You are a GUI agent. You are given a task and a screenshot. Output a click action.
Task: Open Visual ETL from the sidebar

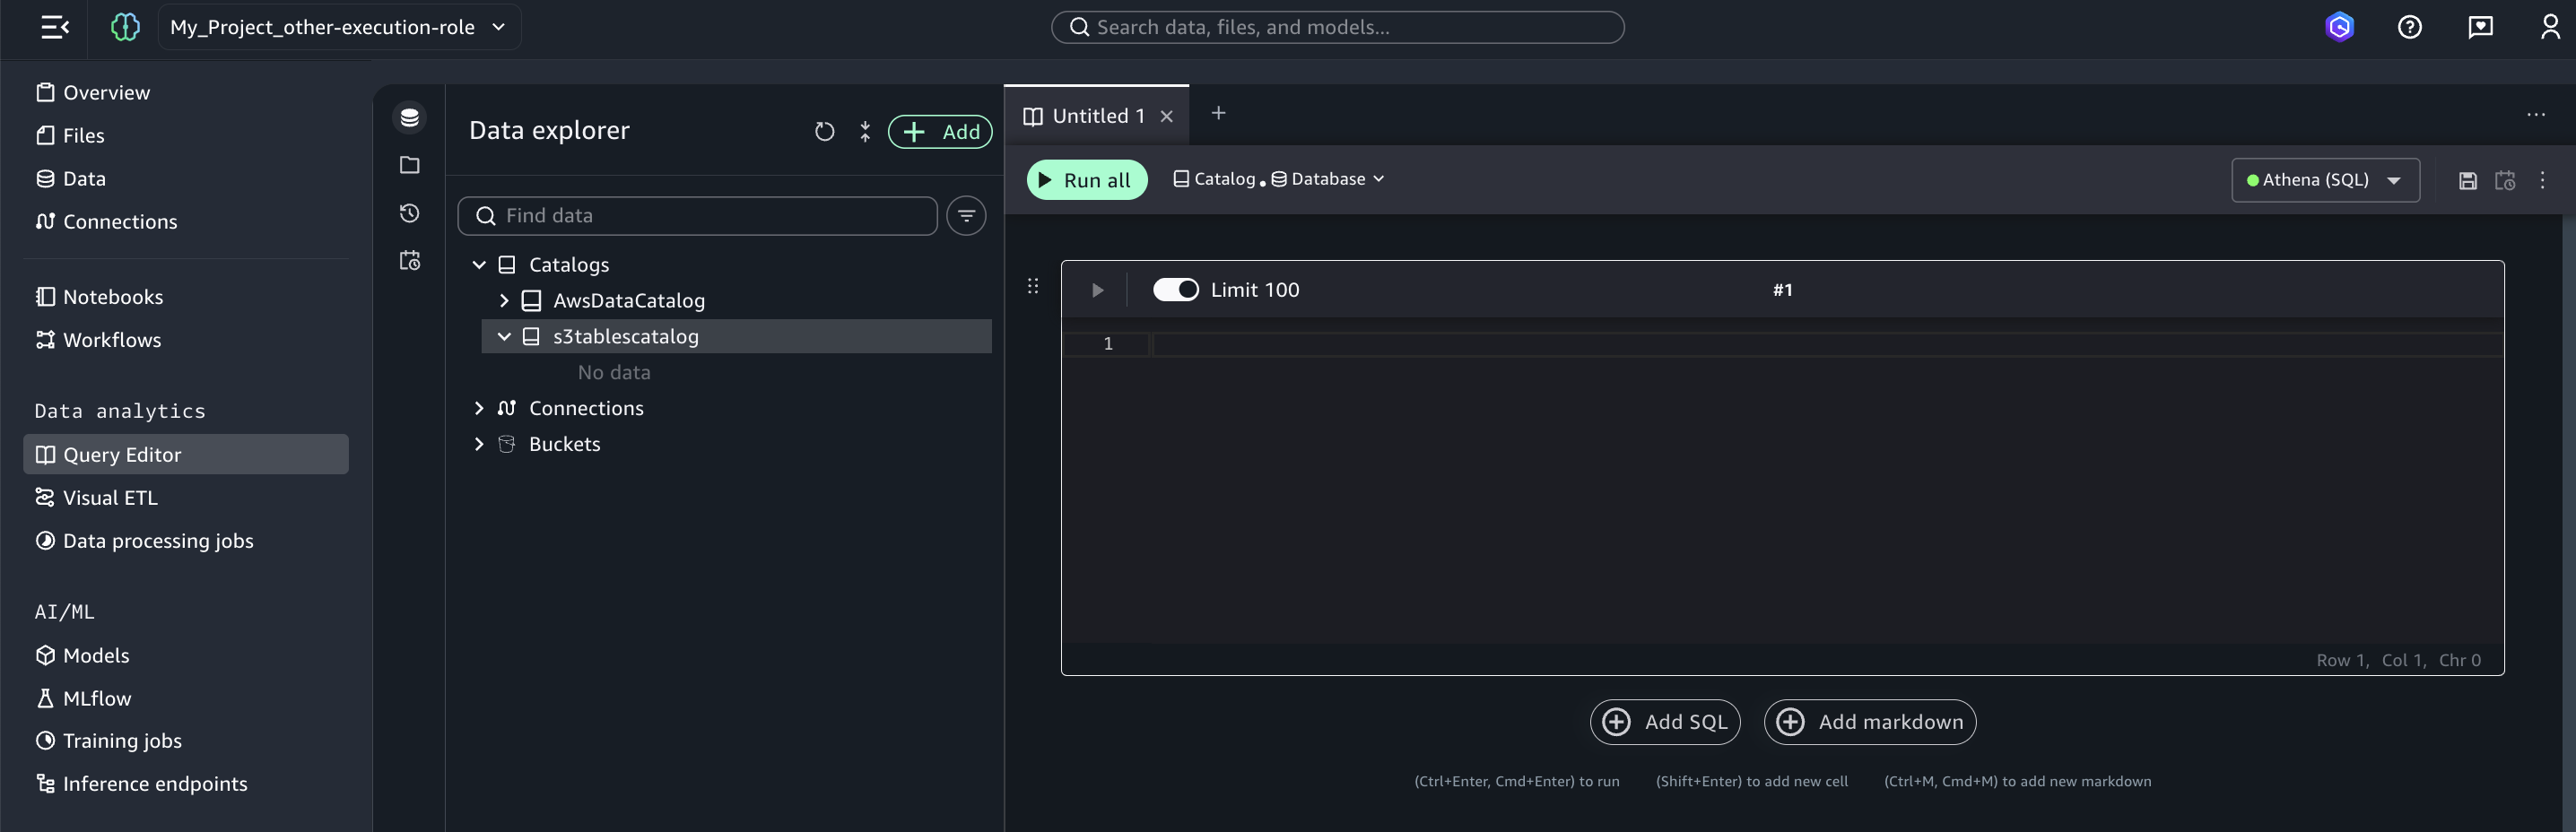[110, 498]
